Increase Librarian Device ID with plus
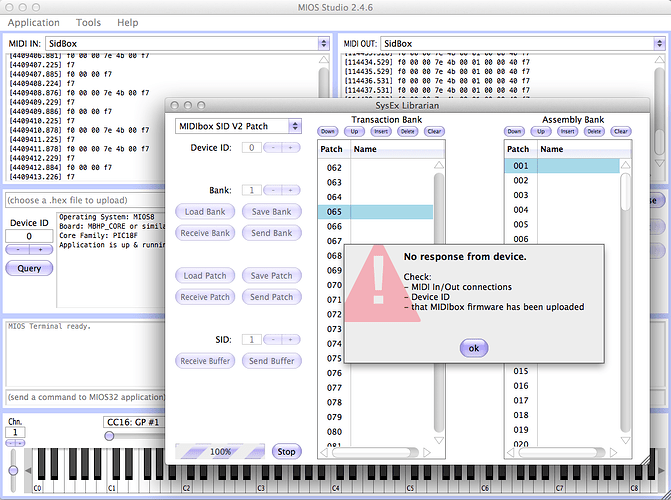671x500 pixels. point(291,148)
